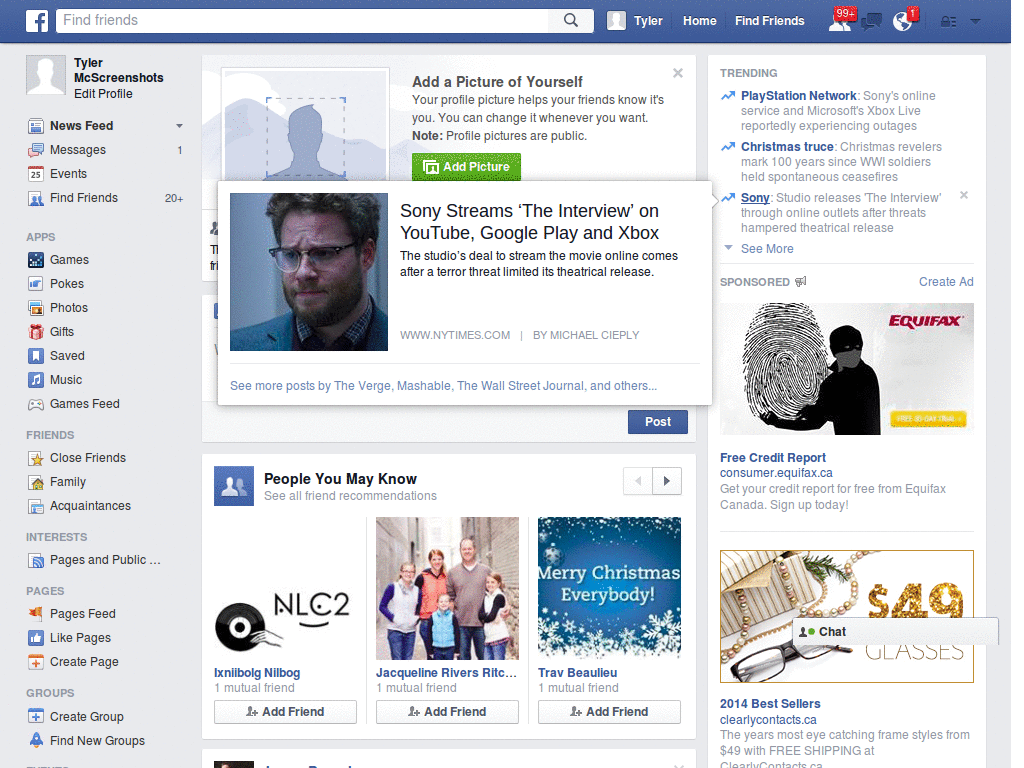The width and height of the screenshot is (1024, 768).
Task: Click the green Add Picture button
Action: coord(466,167)
